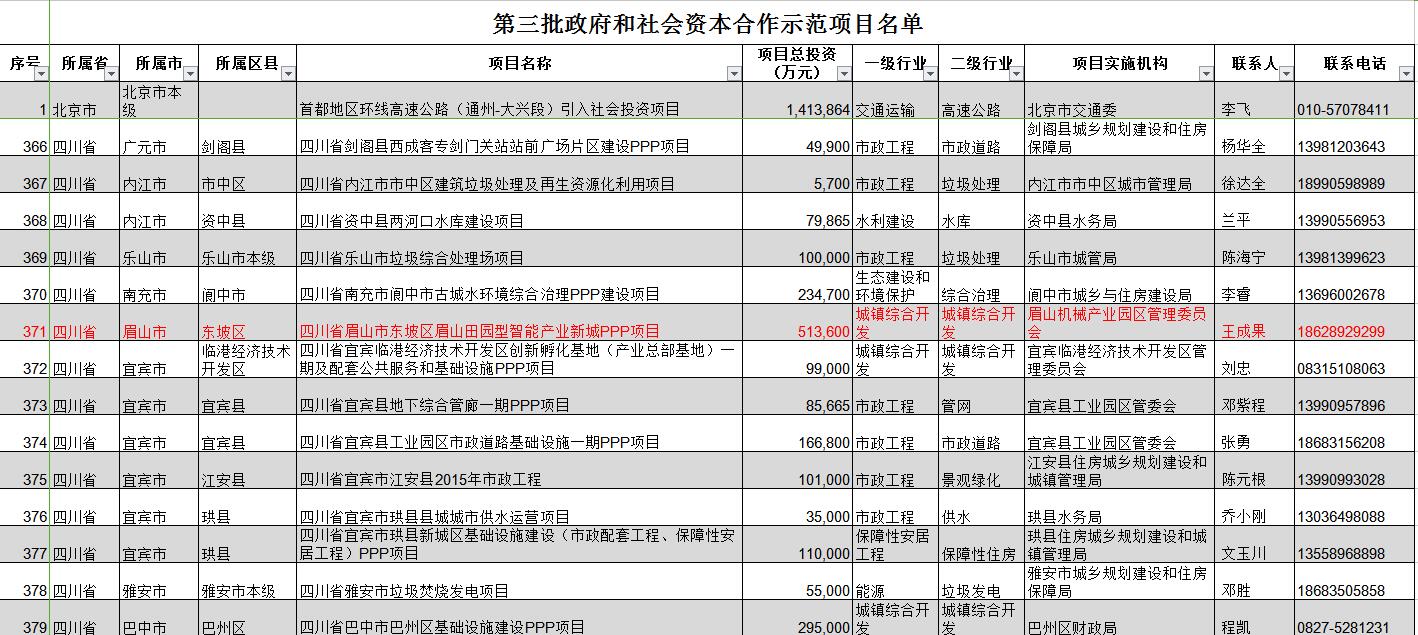
Task: Select the 江安县 district cell
Action: point(248,471)
